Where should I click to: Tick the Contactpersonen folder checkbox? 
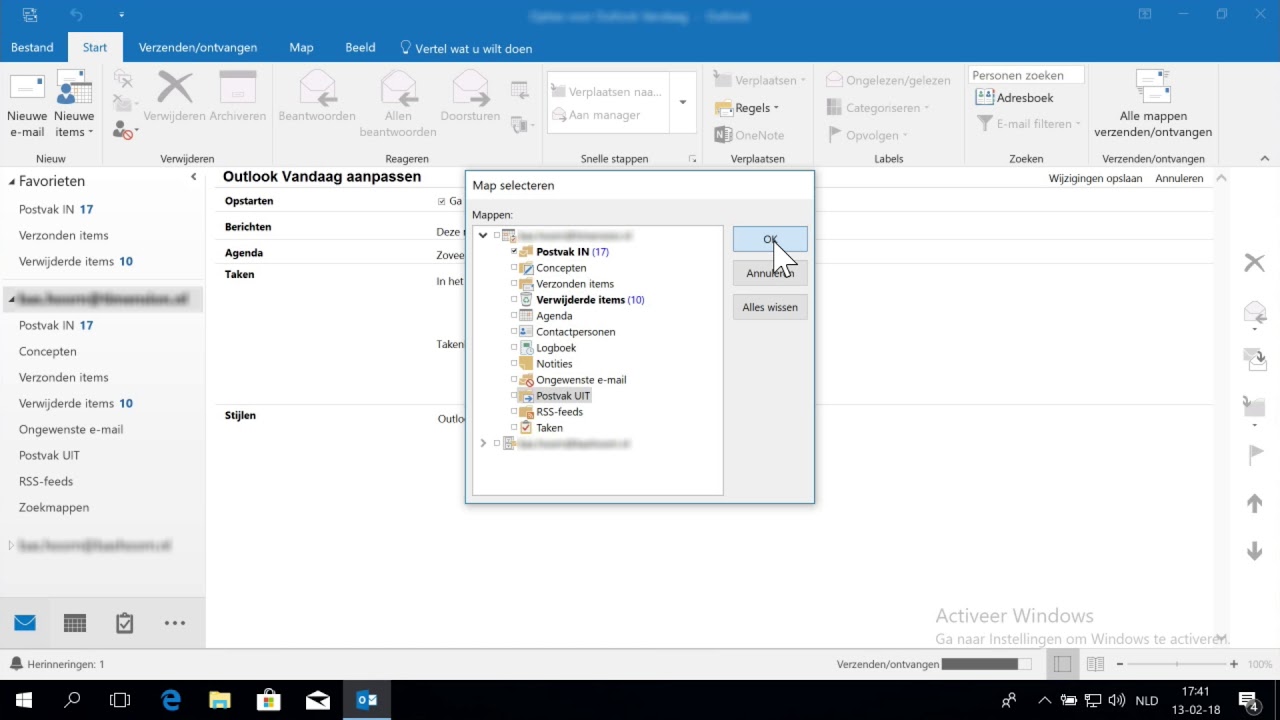coord(515,332)
